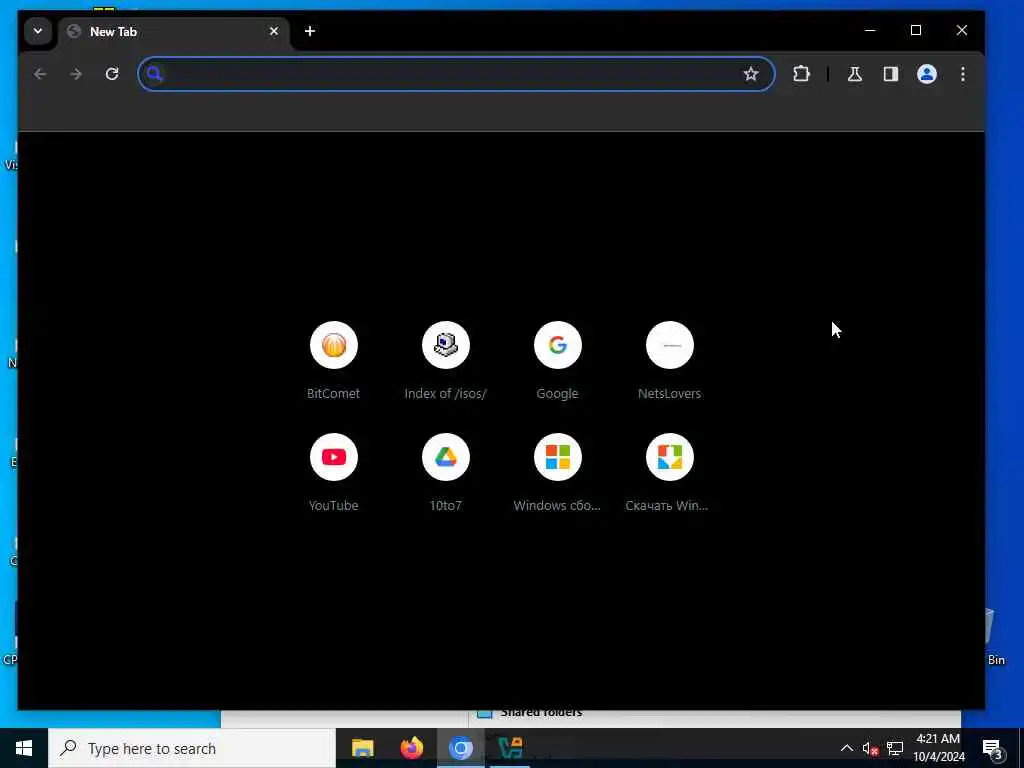Open the taskbar clock and date

938,748
